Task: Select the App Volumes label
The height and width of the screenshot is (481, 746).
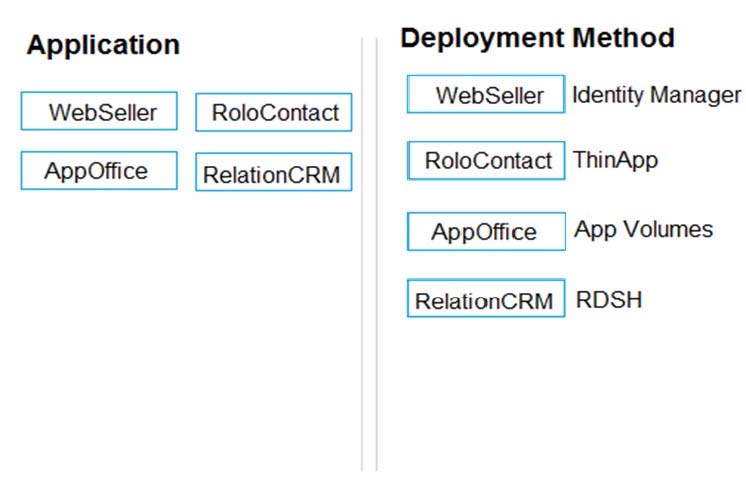Action: (x=643, y=229)
